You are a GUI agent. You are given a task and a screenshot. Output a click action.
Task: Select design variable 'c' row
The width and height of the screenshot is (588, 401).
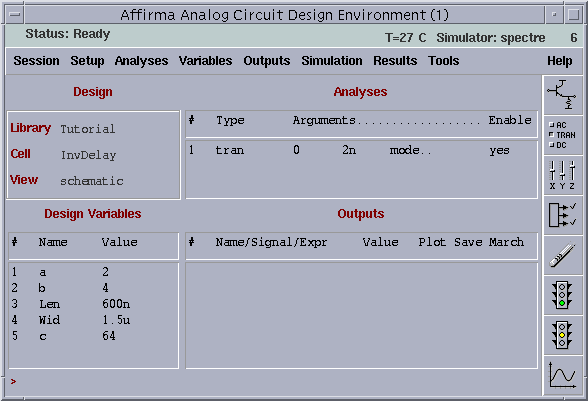tap(93, 336)
